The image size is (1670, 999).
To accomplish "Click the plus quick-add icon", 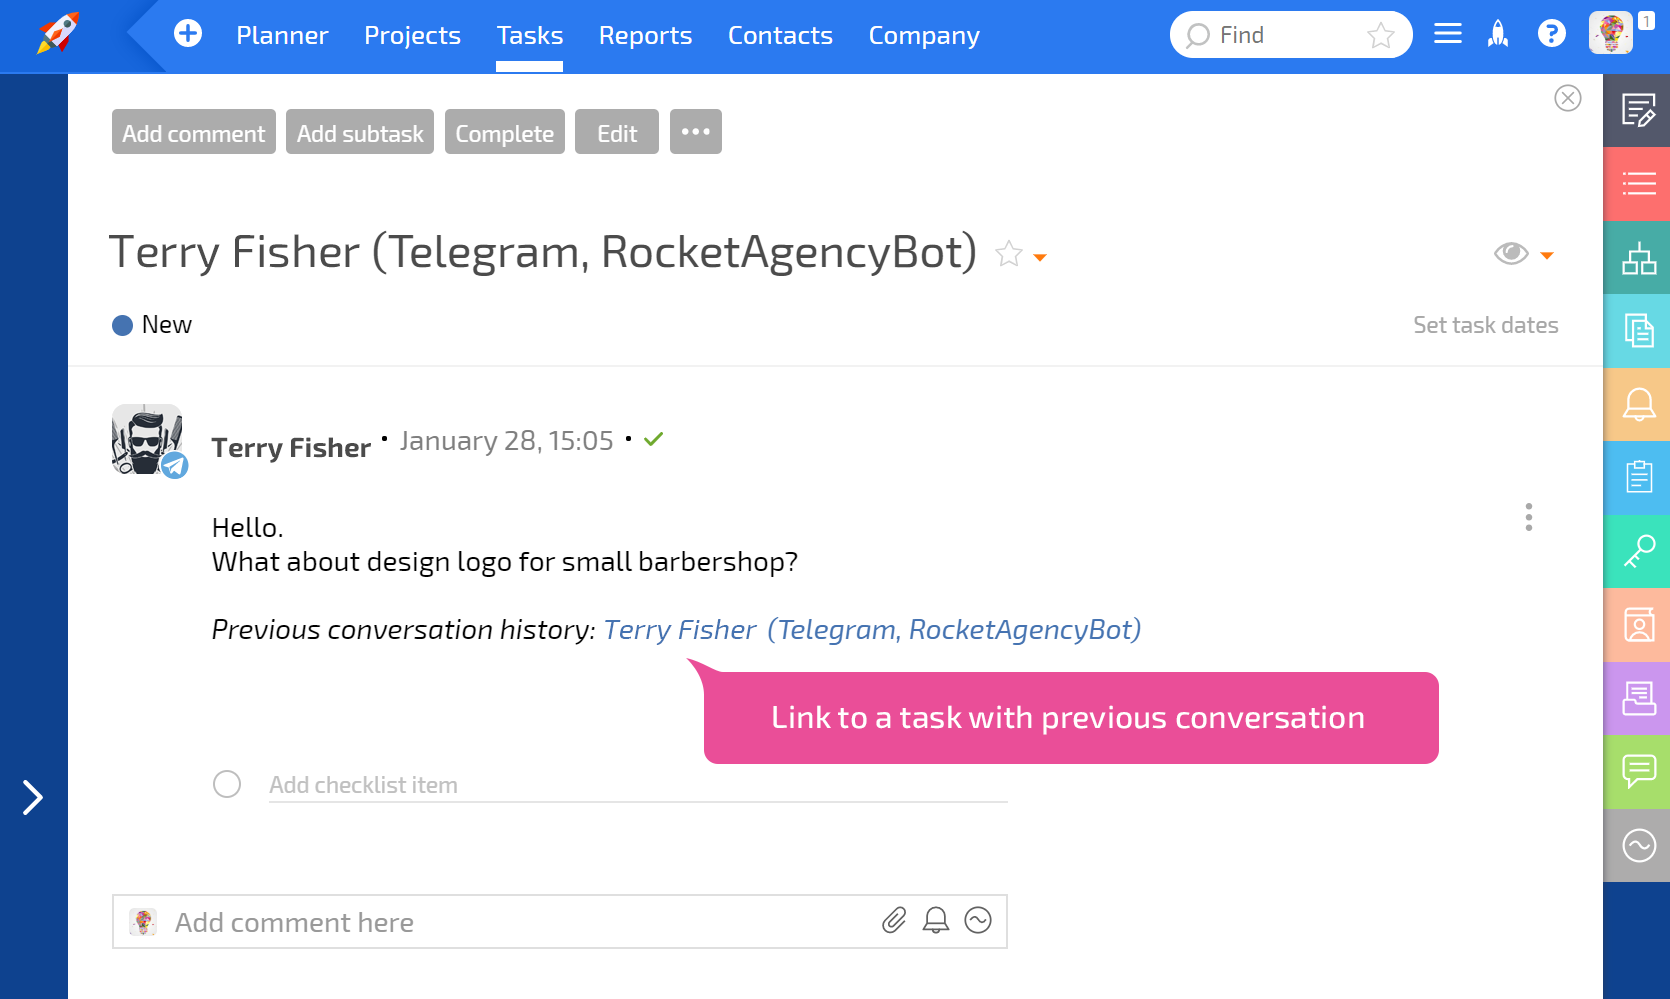I will tap(187, 34).
